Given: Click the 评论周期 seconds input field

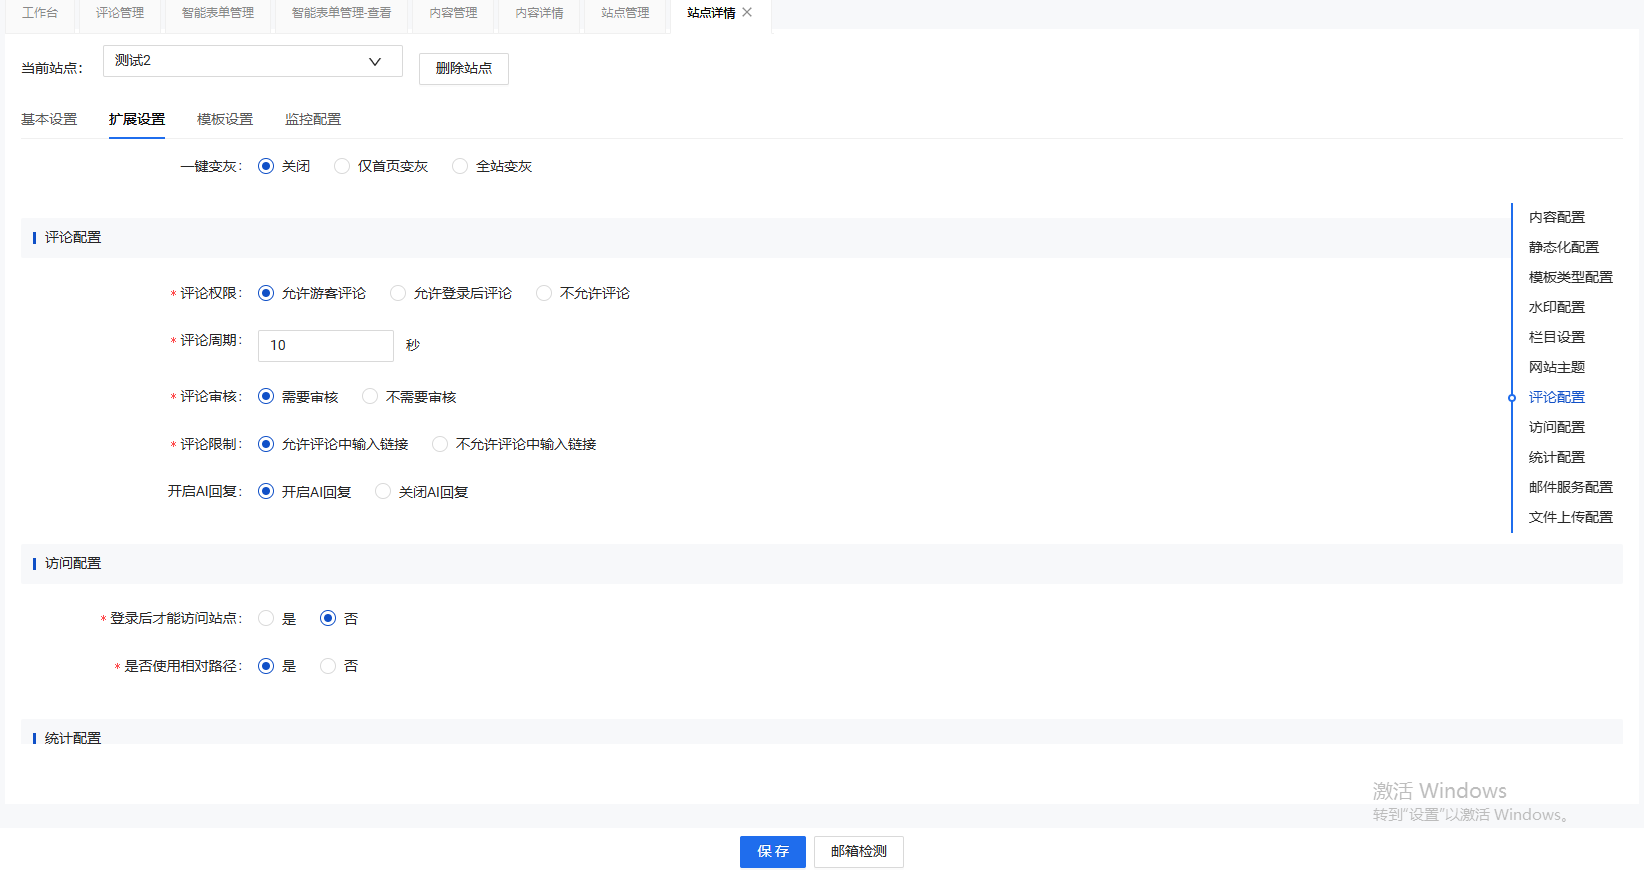Looking at the screenshot, I should click(x=325, y=346).
